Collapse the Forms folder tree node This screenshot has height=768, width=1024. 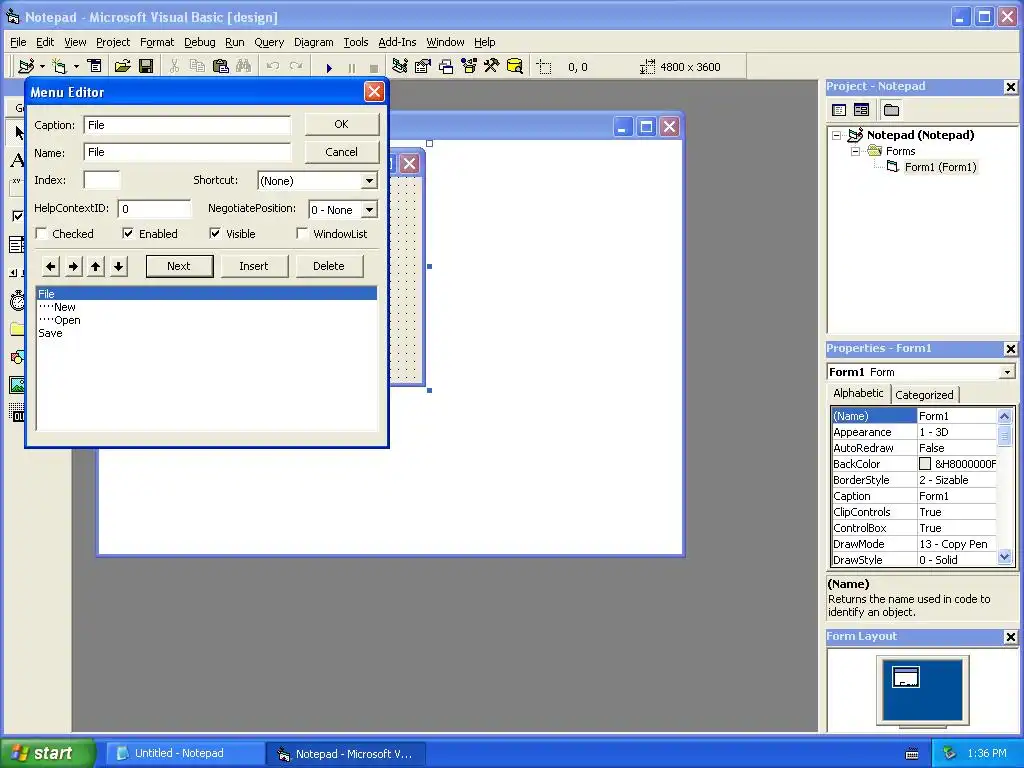pyautogui.click(x=856, y=152)
